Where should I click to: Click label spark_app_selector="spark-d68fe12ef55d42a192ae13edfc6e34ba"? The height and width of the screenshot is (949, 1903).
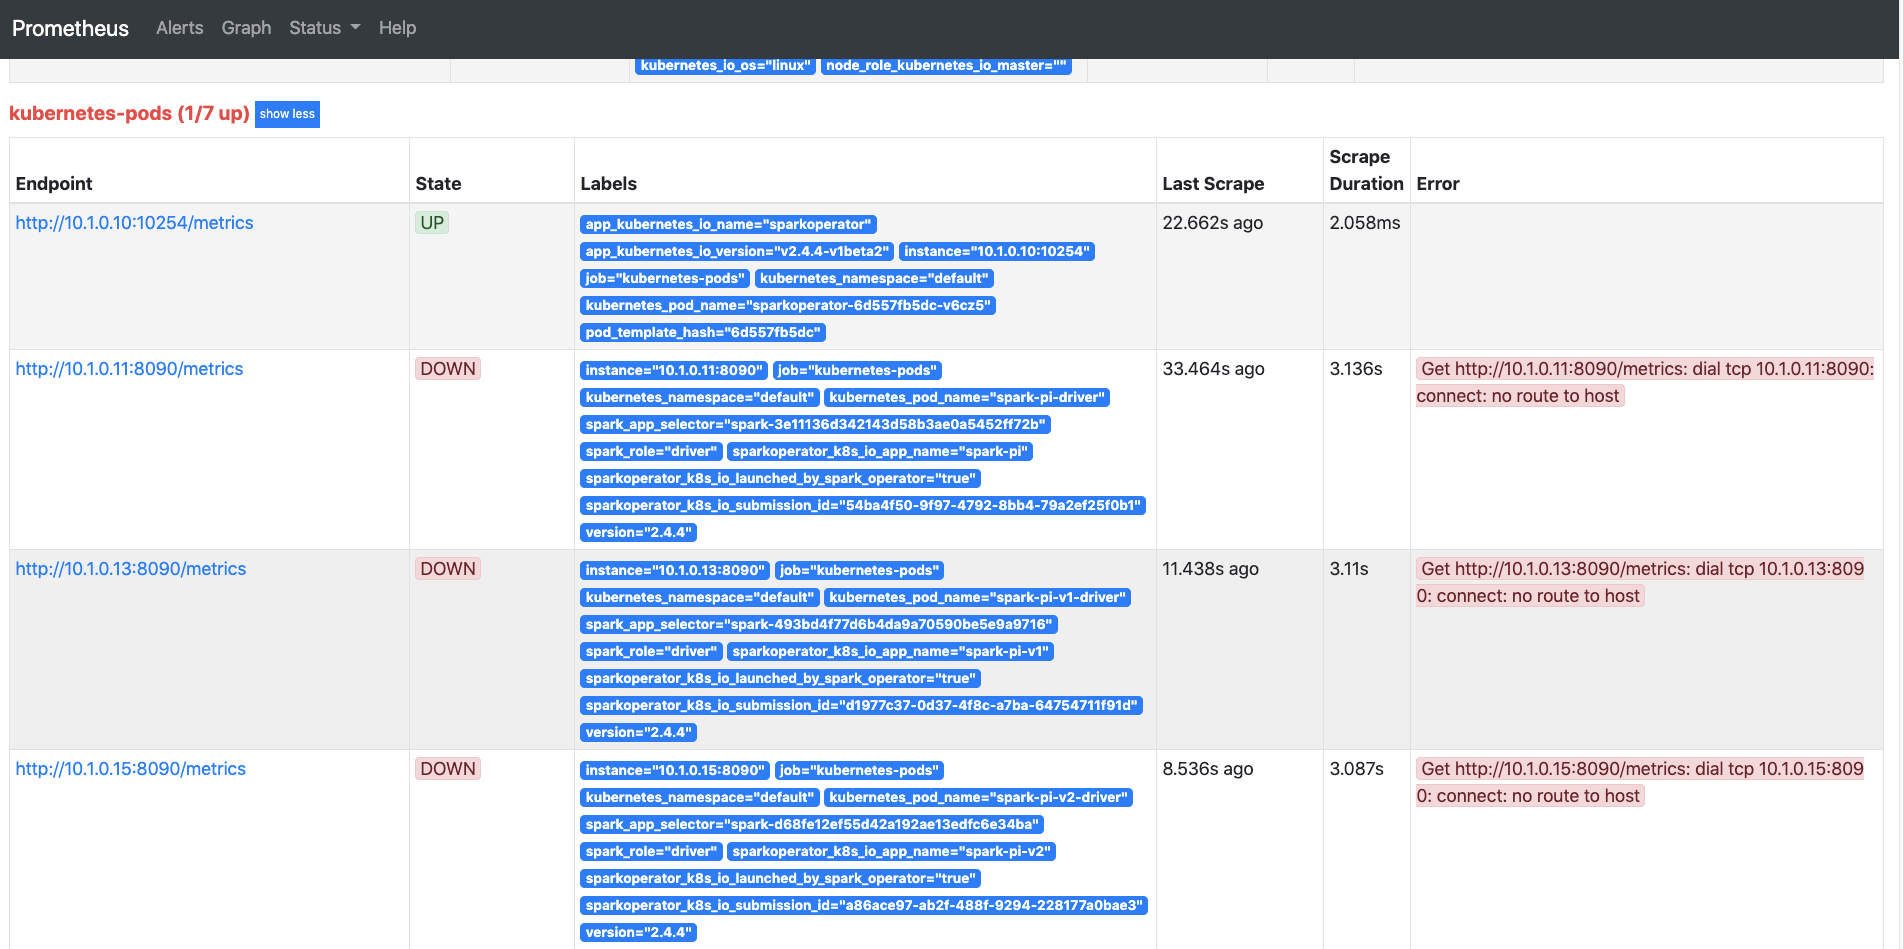pos(812,825)
